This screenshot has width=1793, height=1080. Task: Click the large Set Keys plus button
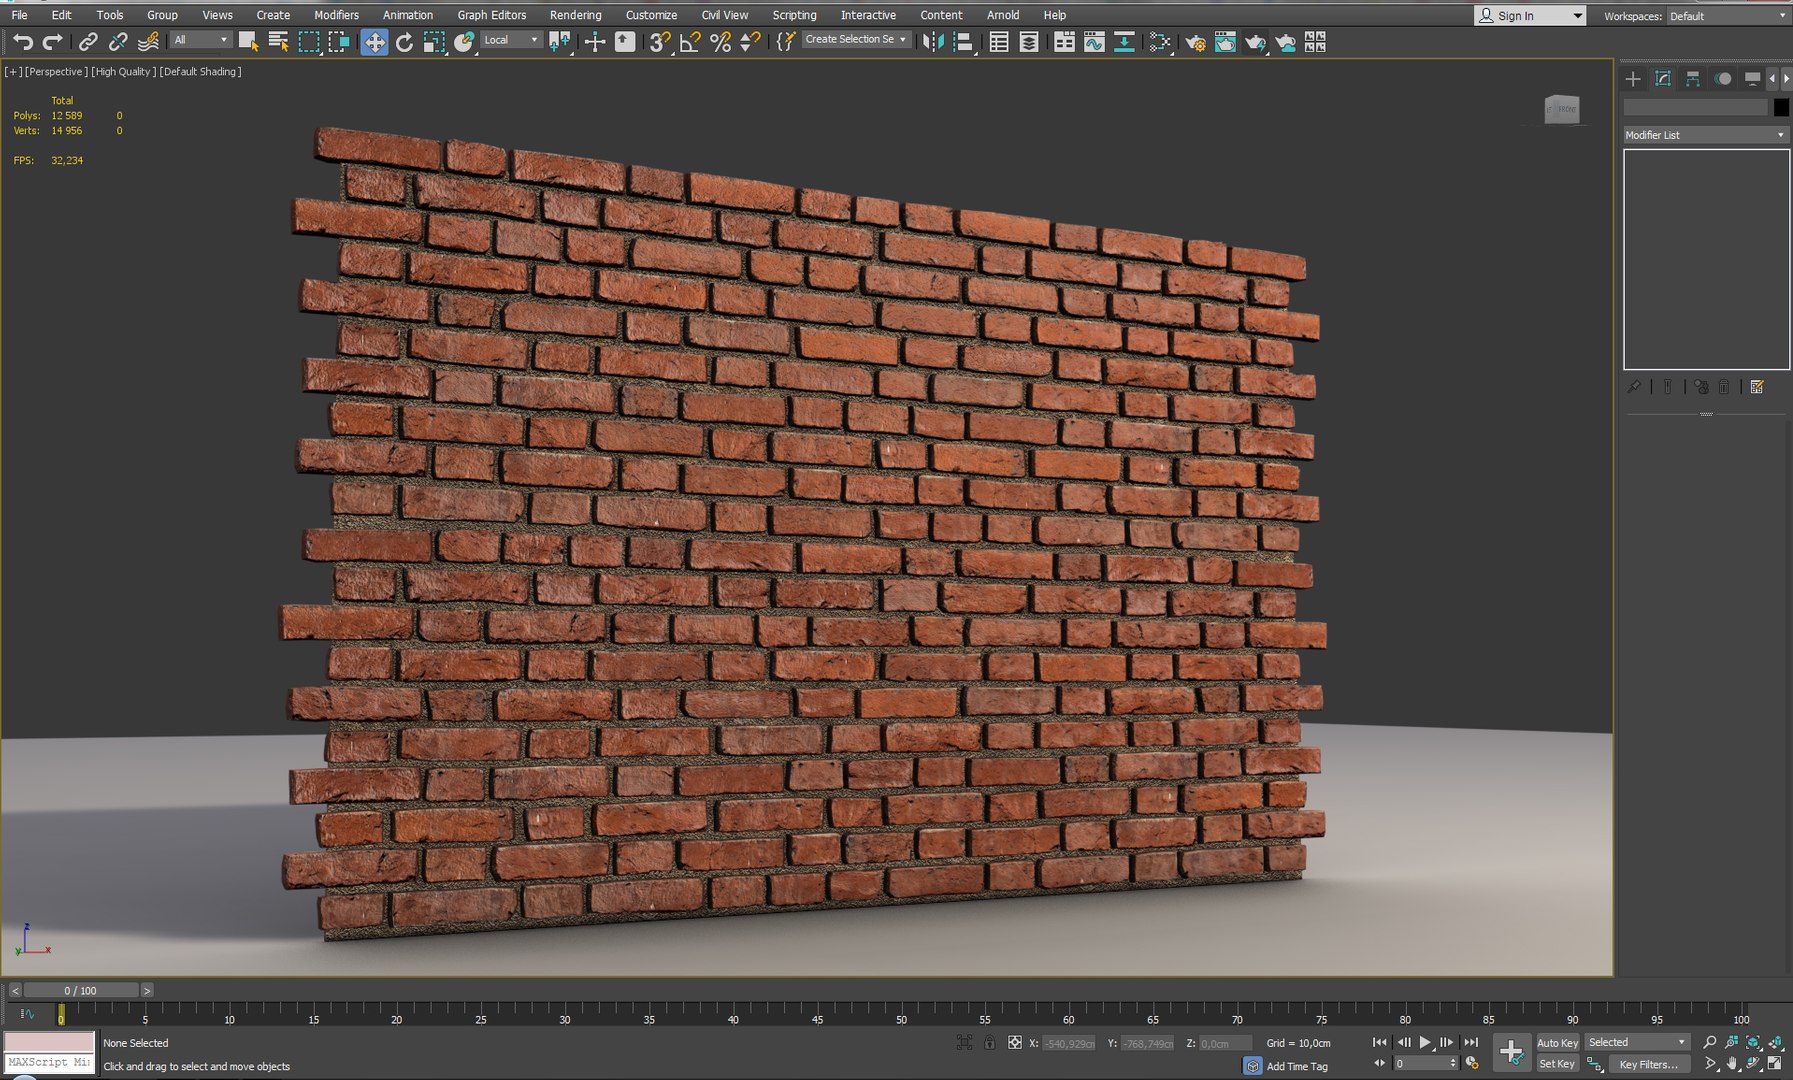(1511, 1052)
